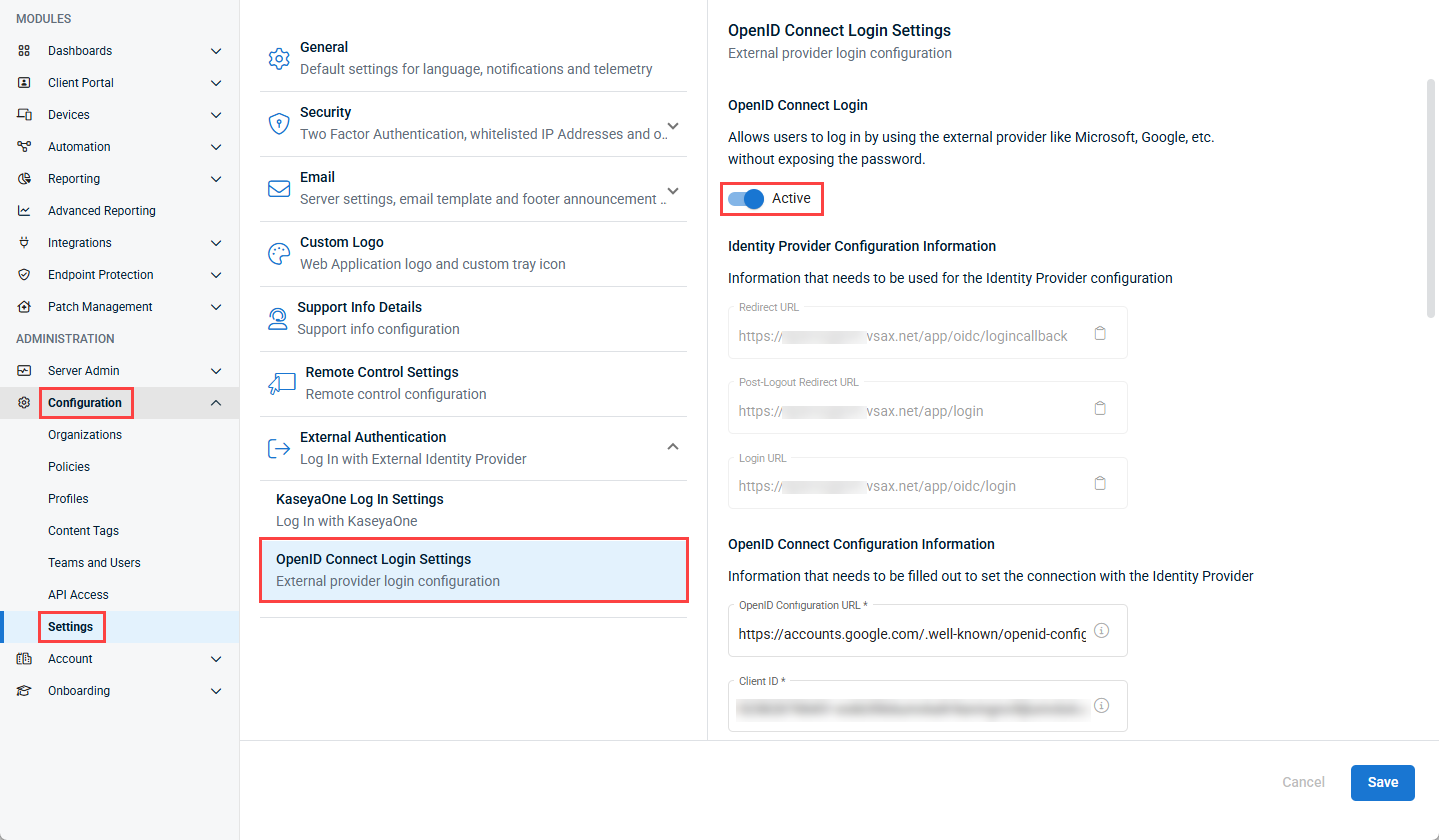This screenshot has height=840, width=1439.
Task: Save the OpenID Connect settings
Action: click(1382, 782)
